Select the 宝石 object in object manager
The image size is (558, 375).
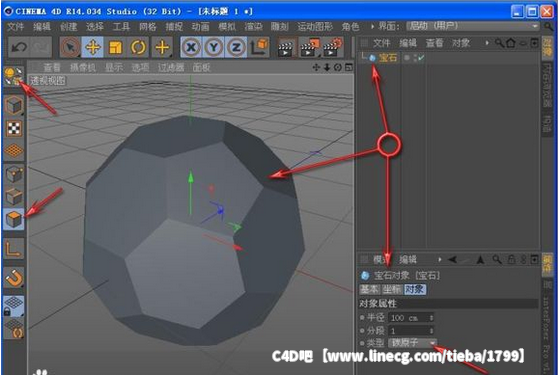pyautogui.click(x=388, y=58)
